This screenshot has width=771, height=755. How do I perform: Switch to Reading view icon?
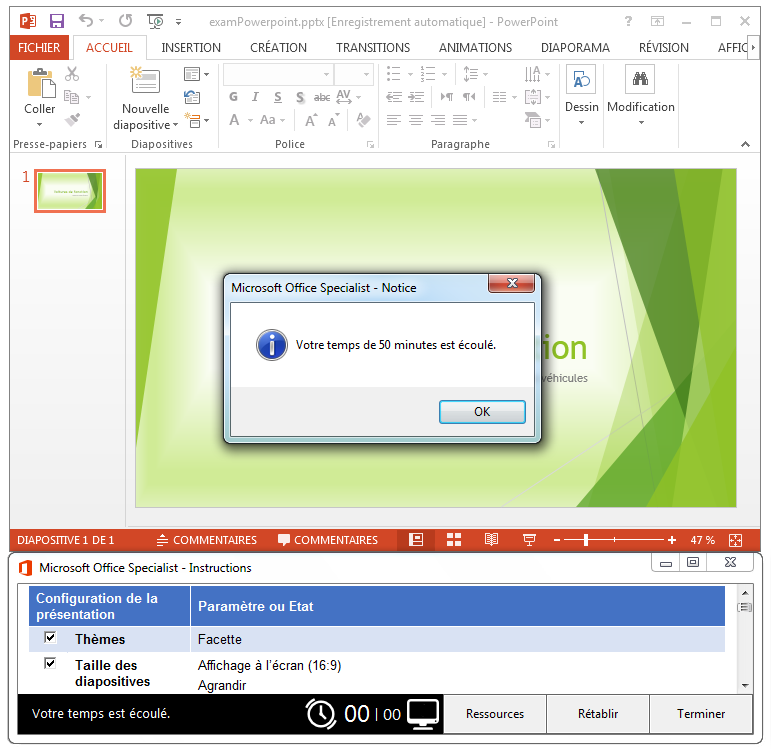click(x=491, y=540)
